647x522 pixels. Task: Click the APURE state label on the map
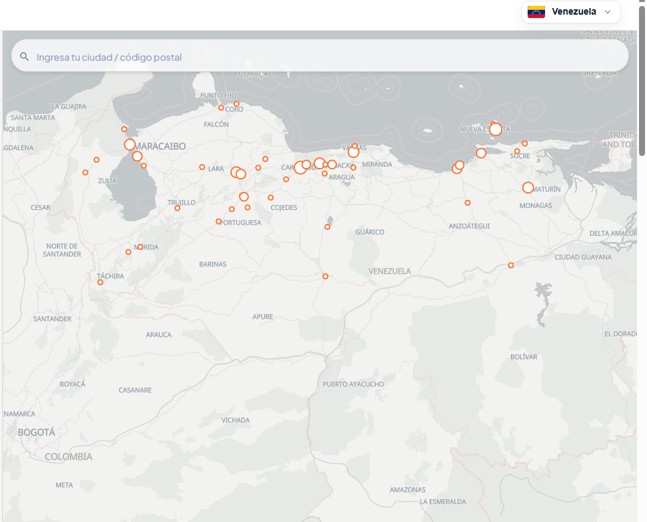(x=262, y=317)
